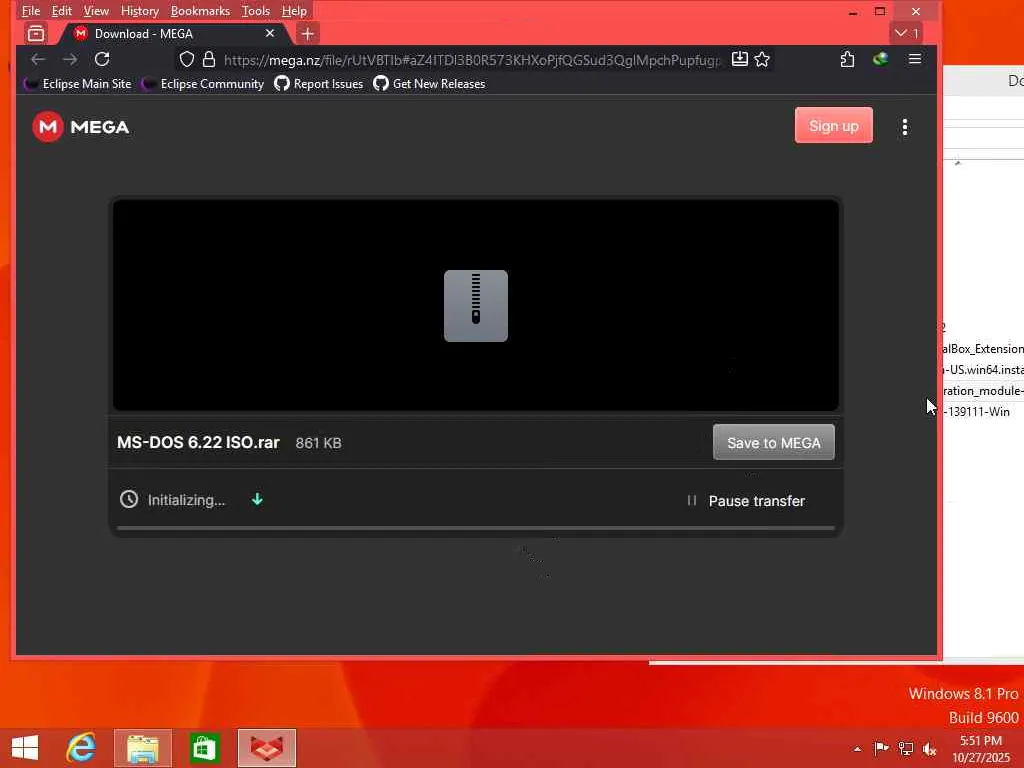
Task: Select the ration_module- file in Explorer window
Action: 983,391
